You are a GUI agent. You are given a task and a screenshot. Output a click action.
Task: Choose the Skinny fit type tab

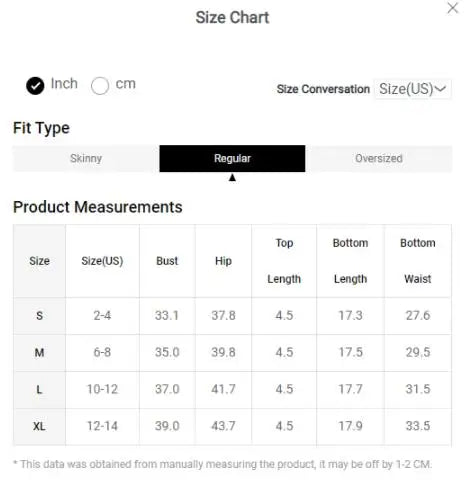pos(86,158)
